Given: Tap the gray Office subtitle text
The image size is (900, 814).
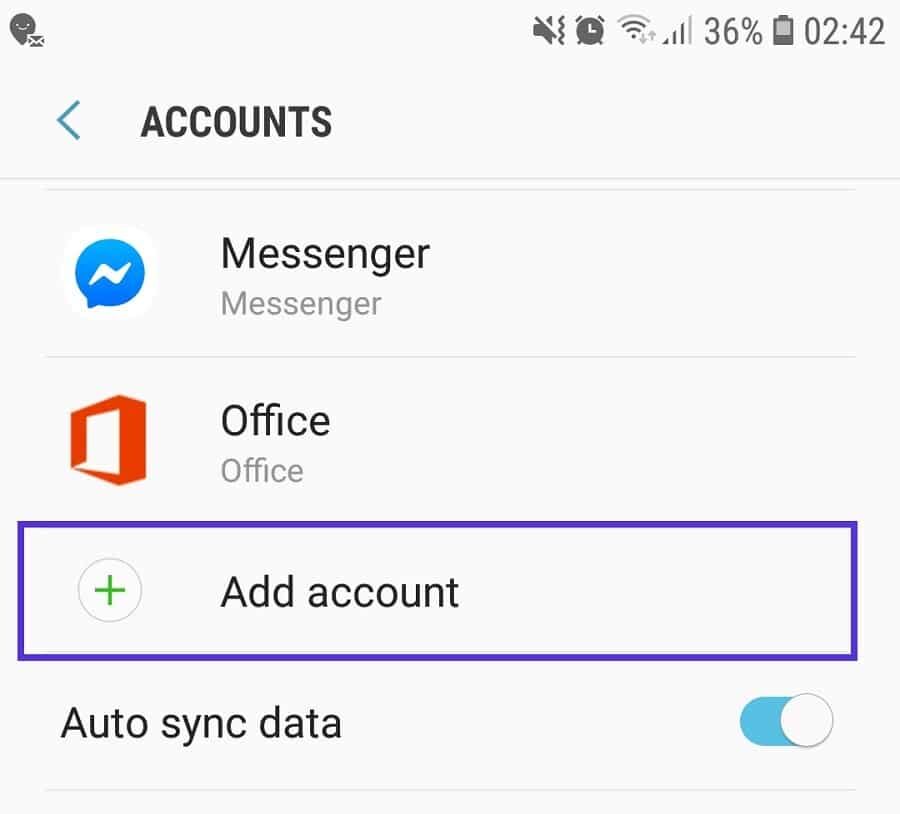Looking at the screenshot, I should 262,471.
